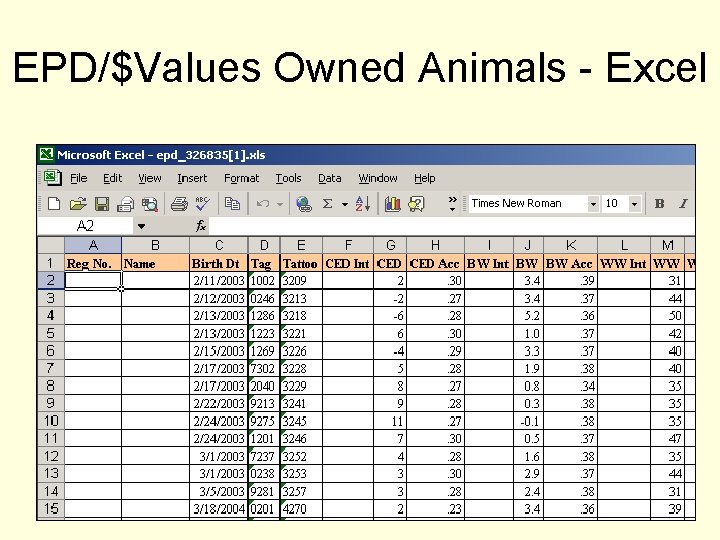720x540 pixels.
Task: Click the 'Reg No.' header cell
Action: 93,263
